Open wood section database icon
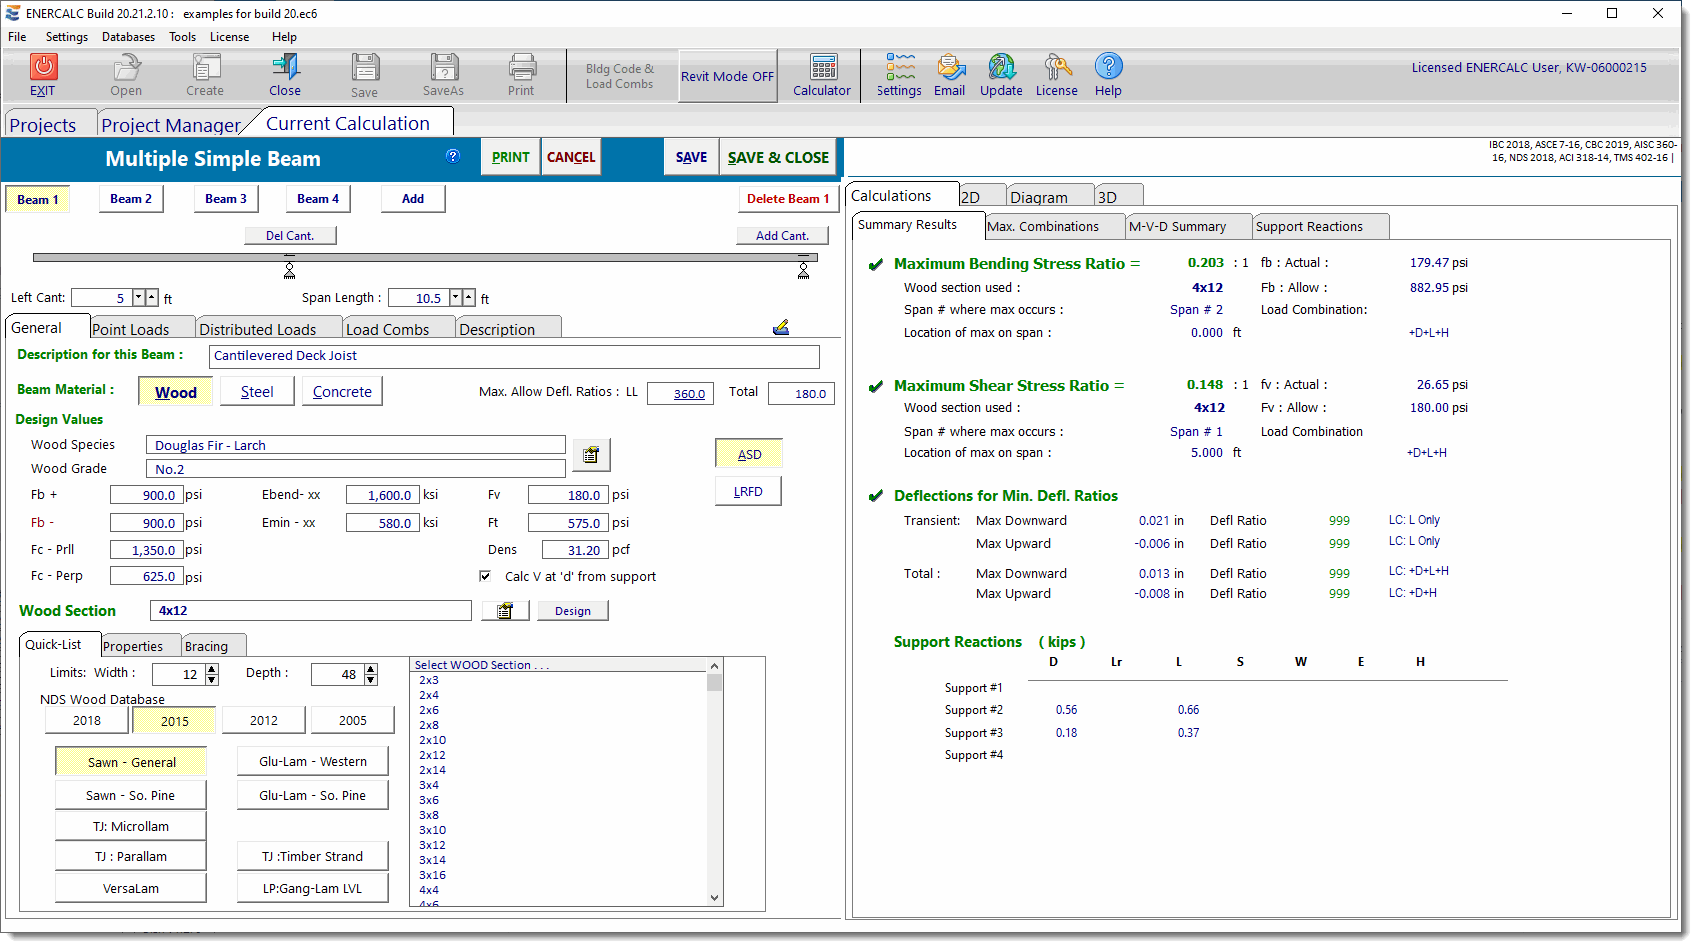 (505, 611)
